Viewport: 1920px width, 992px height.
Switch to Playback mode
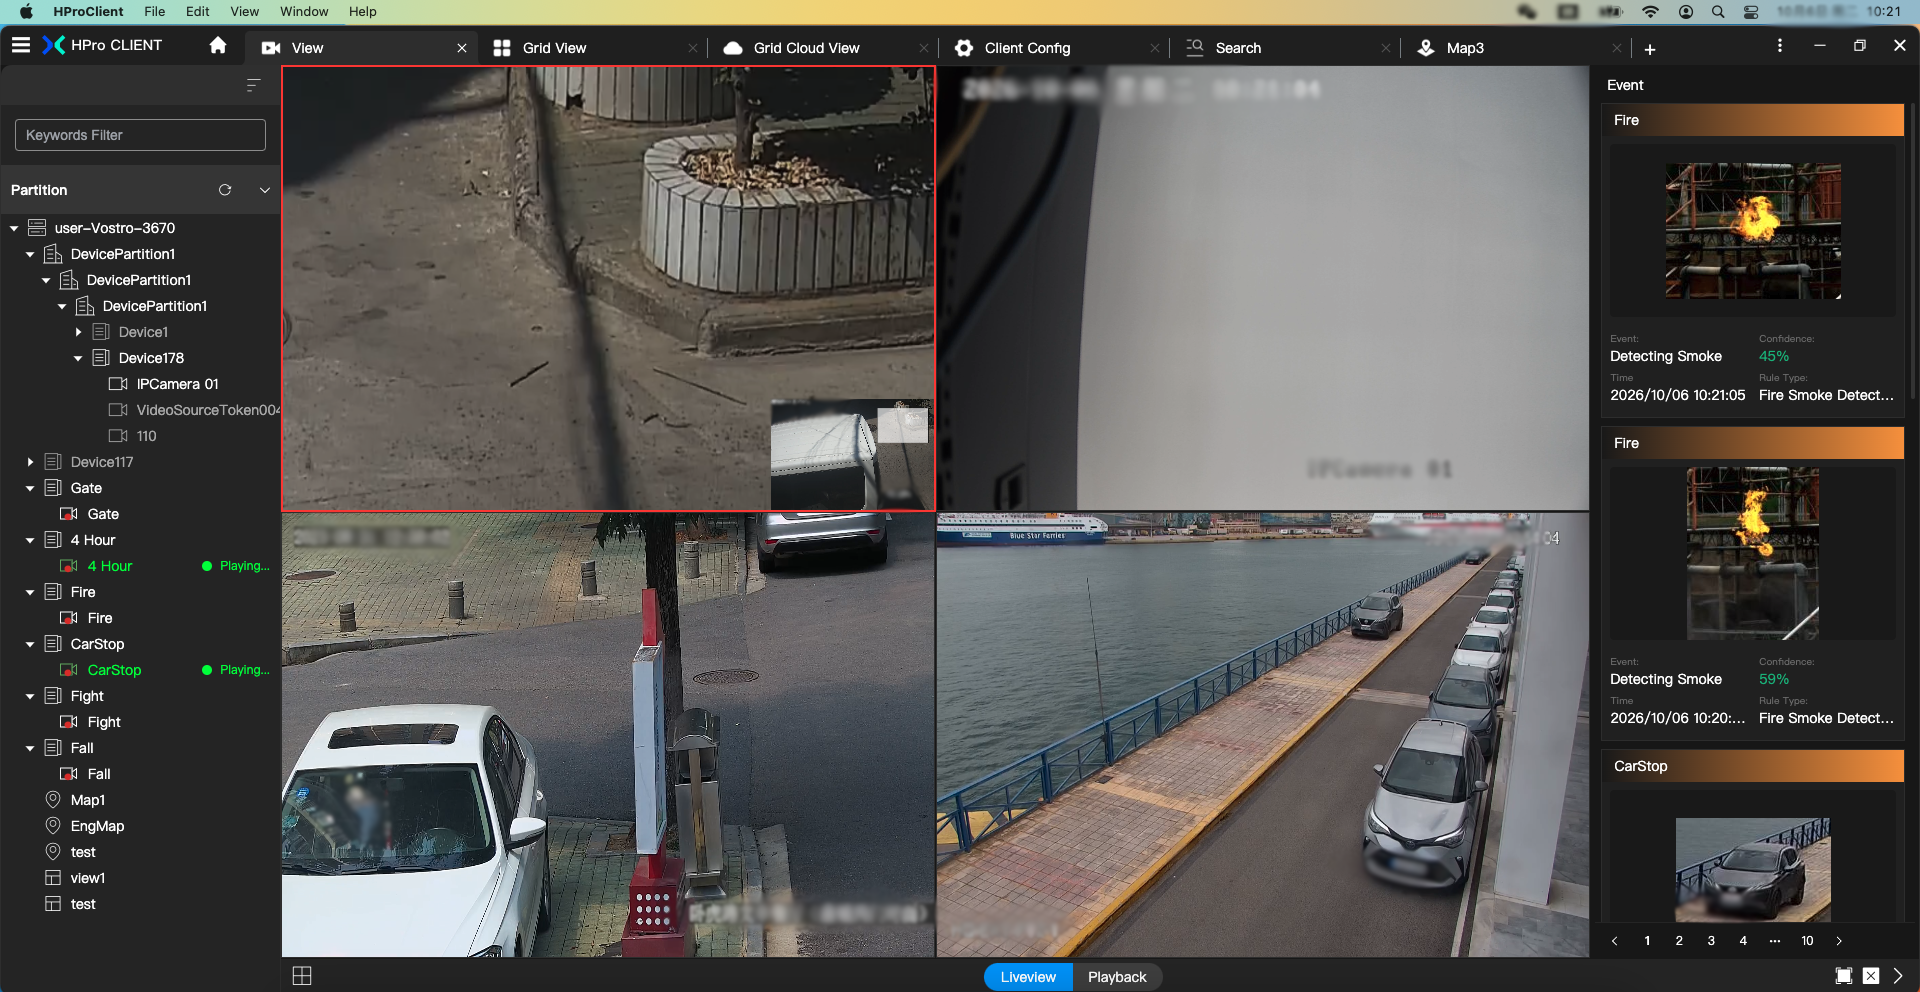(1117, 977)
